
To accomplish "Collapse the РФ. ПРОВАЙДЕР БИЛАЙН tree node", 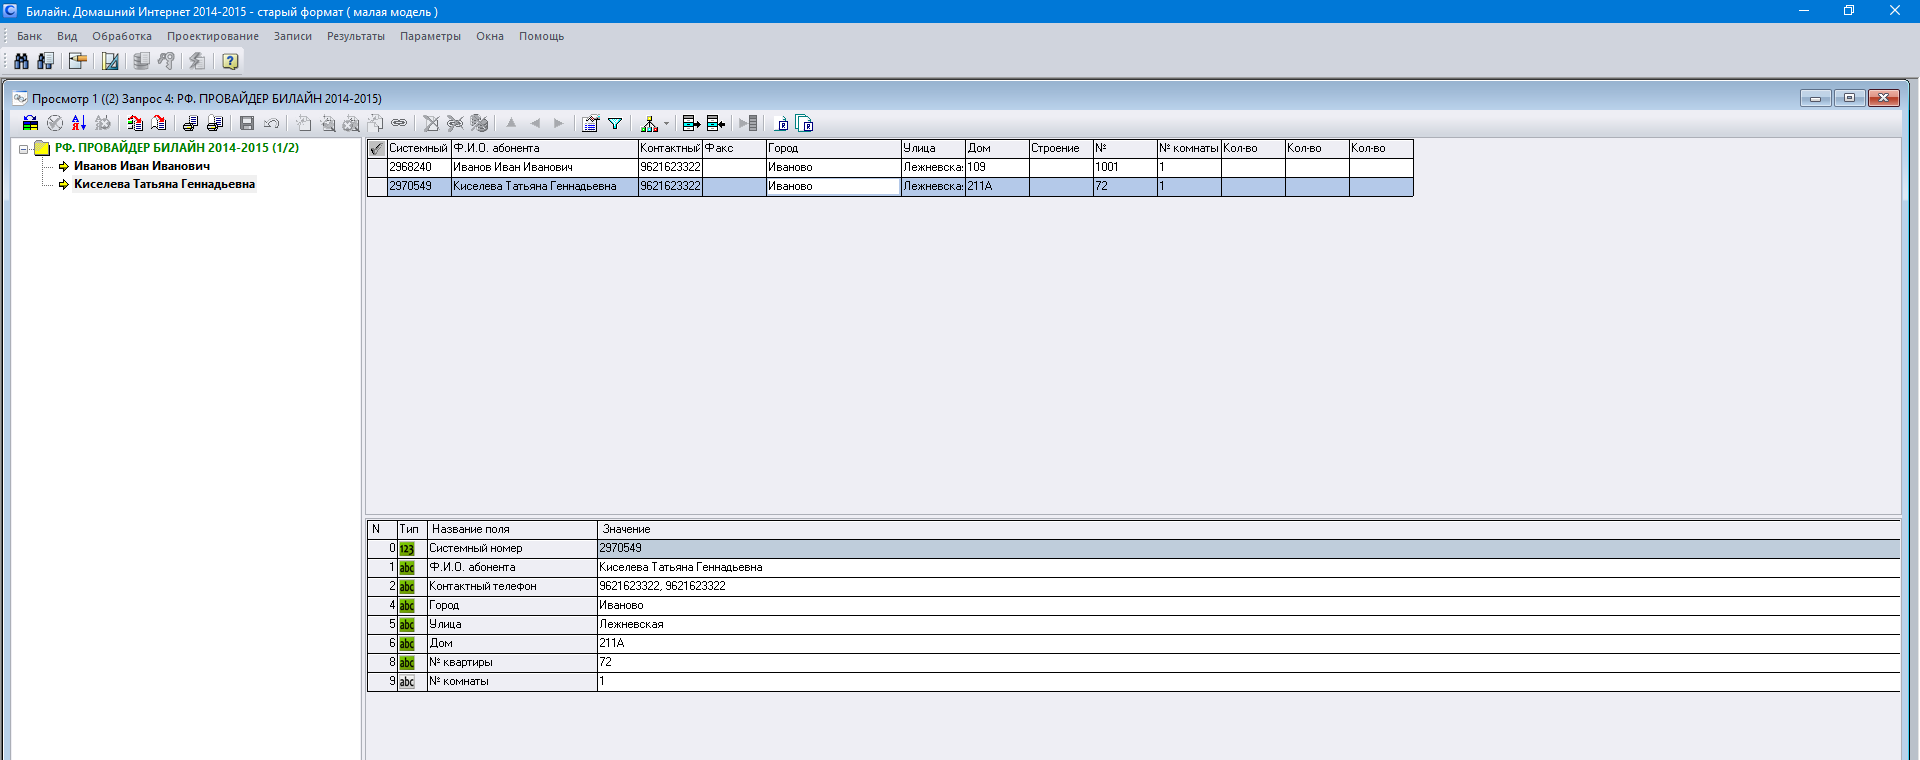I will pos(23,149).
